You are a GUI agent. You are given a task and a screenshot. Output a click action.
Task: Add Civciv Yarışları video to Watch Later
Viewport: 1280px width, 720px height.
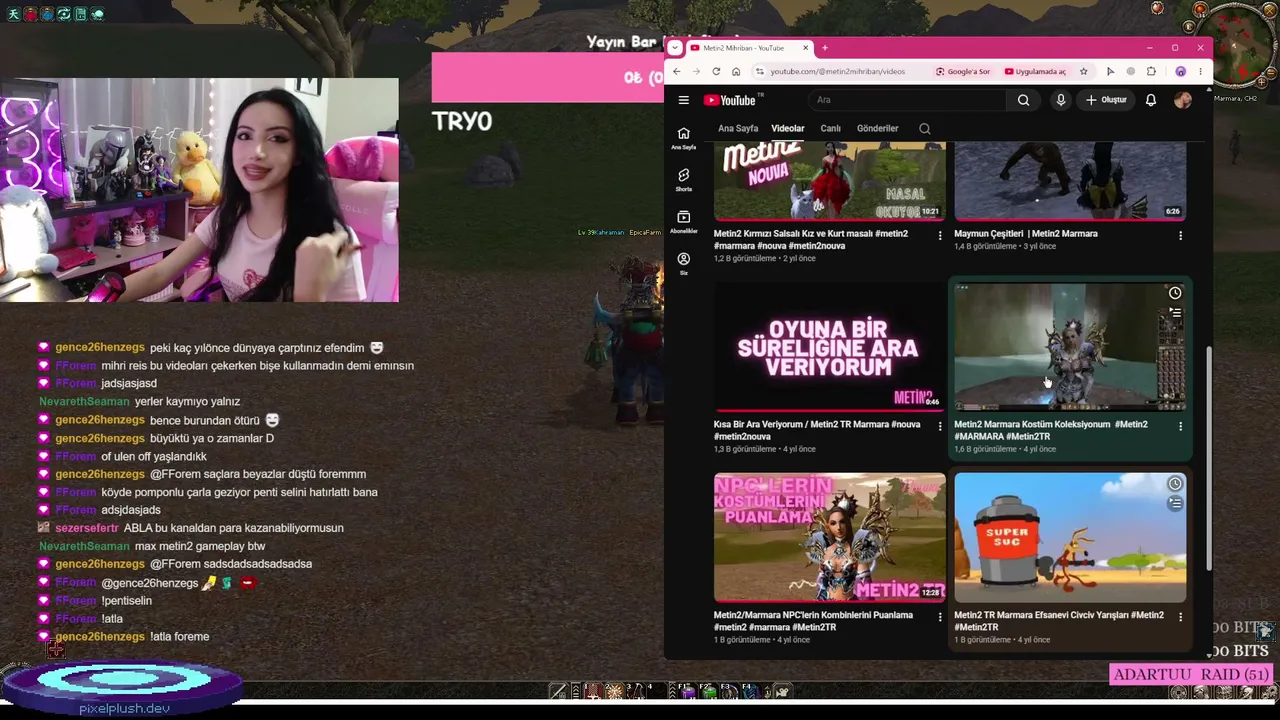[x=1175, y=484]
